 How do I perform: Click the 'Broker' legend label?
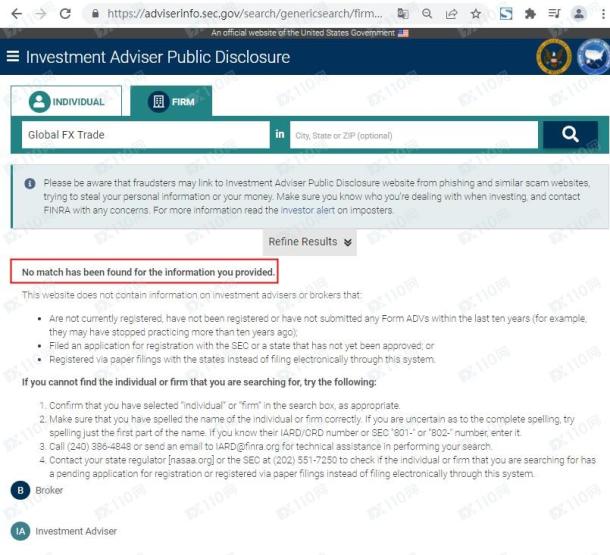[49, 490]
